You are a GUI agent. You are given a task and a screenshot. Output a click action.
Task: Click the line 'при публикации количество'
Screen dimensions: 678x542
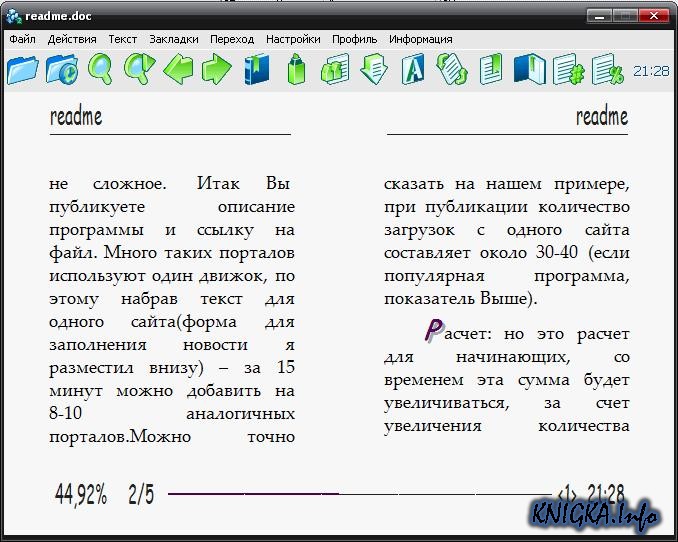[507, 207]
